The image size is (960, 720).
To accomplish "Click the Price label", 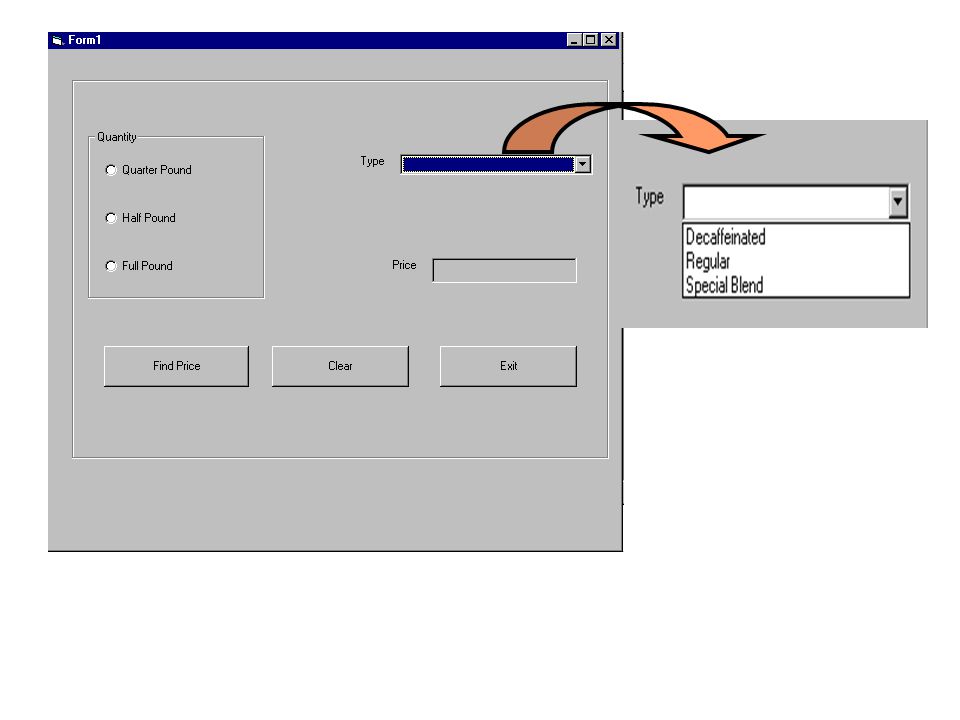I will pos(404,265).
